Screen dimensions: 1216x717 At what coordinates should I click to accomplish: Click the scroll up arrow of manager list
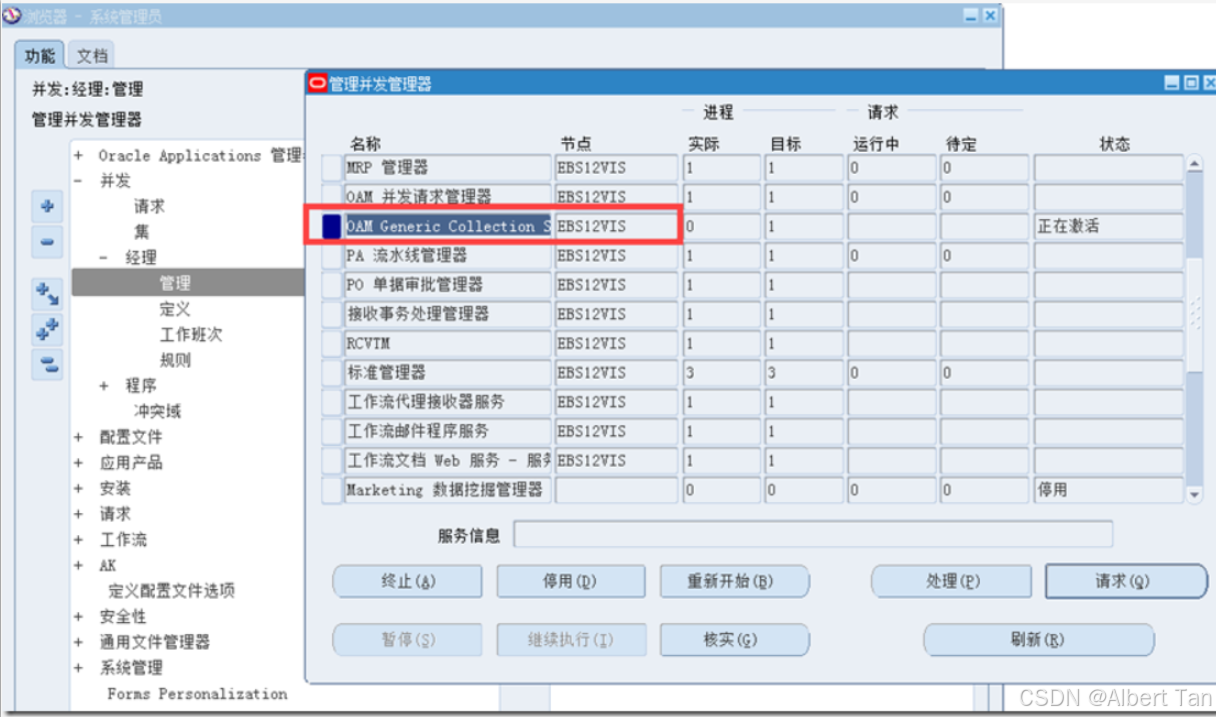click(1194, 163)
